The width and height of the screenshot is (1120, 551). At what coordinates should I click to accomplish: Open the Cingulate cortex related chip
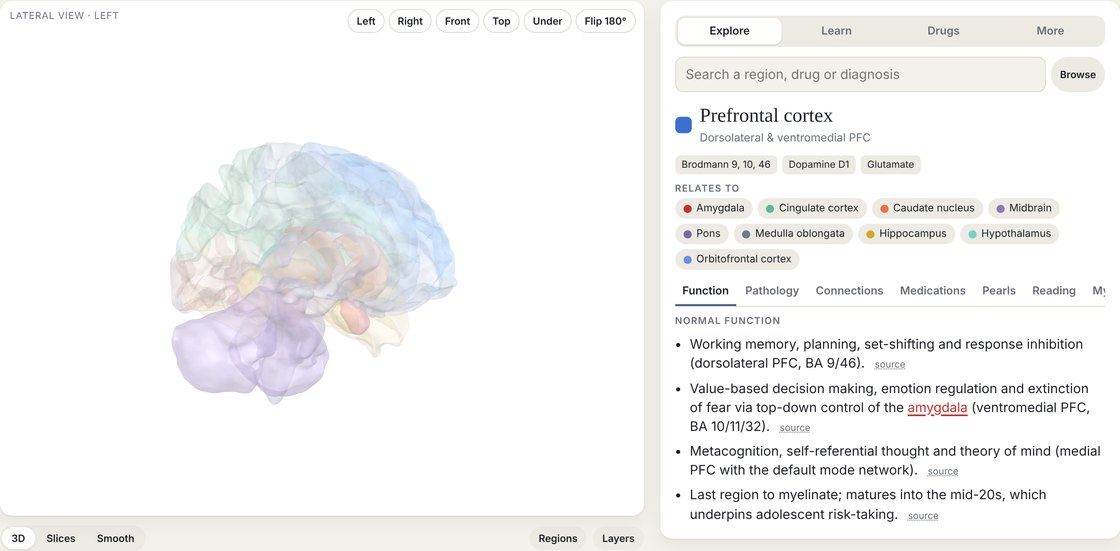(x=812, y=208)
